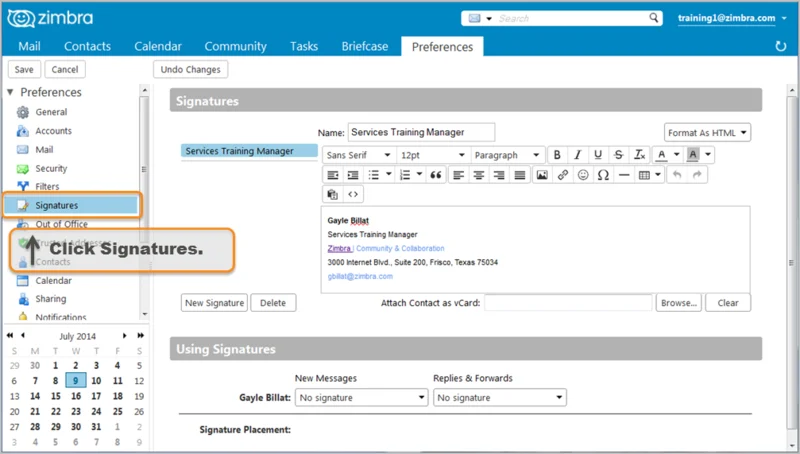
Task: Click the Attach Contact as vCard field
Action: point(568,302)
